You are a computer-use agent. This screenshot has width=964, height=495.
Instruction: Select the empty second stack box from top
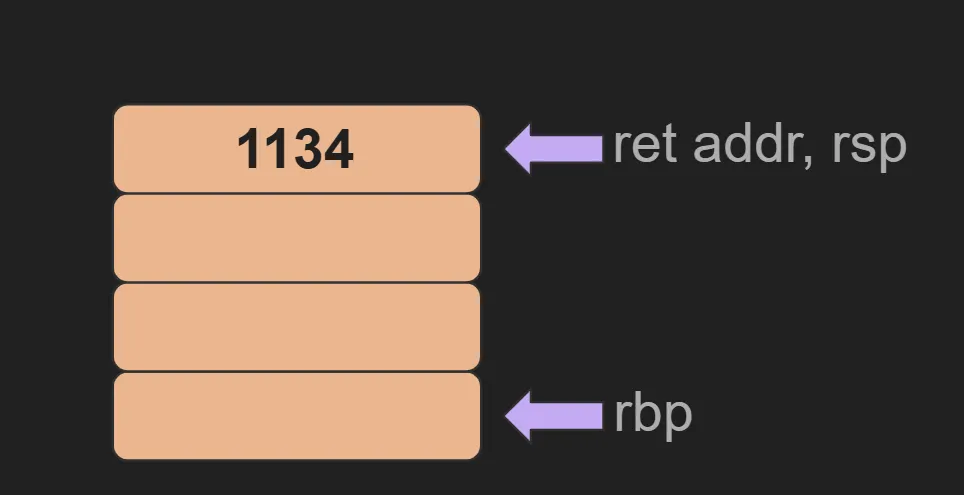coord(296,237)
